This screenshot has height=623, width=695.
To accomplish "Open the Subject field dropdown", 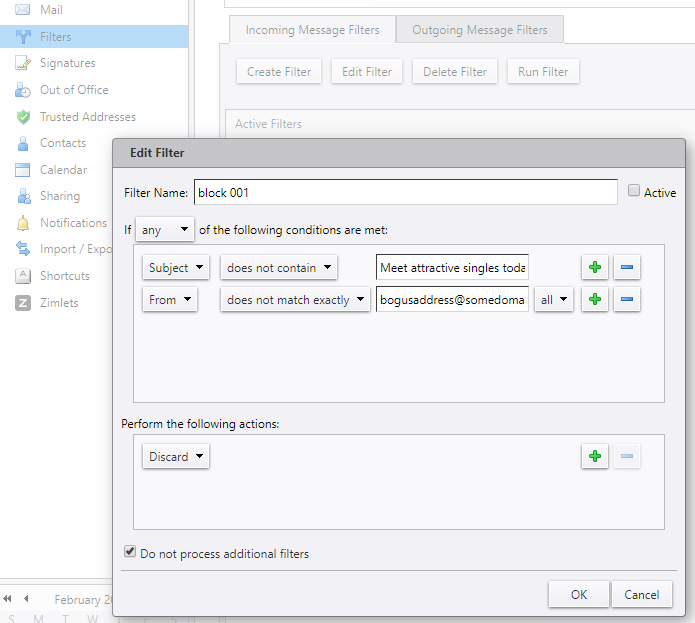I will pyautogui.click(x=176, y=267).
